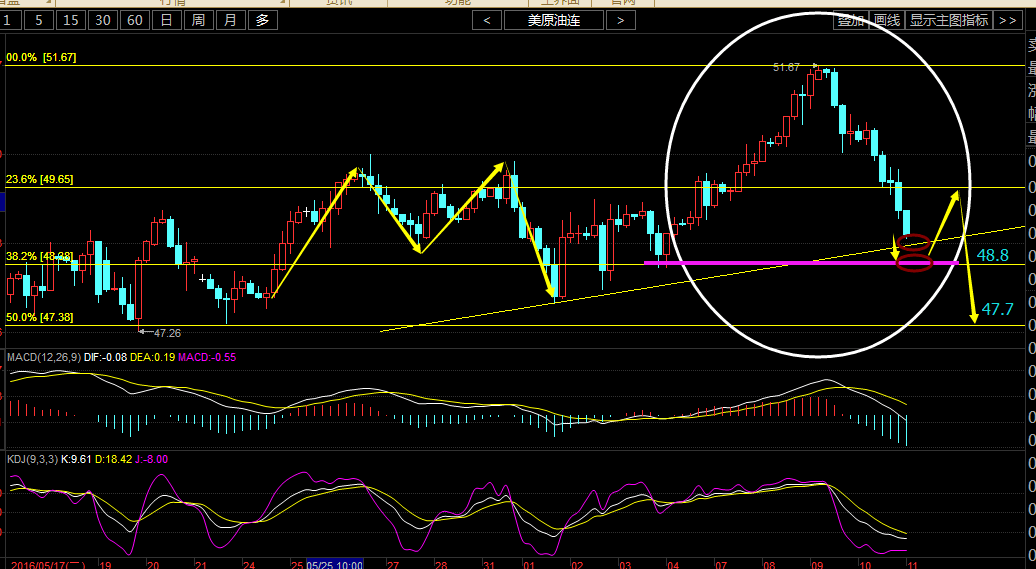The width and height of the screenshot is (1036, 569).
Task: Go to next instrument with right arrow
Action: click(621, 20)
